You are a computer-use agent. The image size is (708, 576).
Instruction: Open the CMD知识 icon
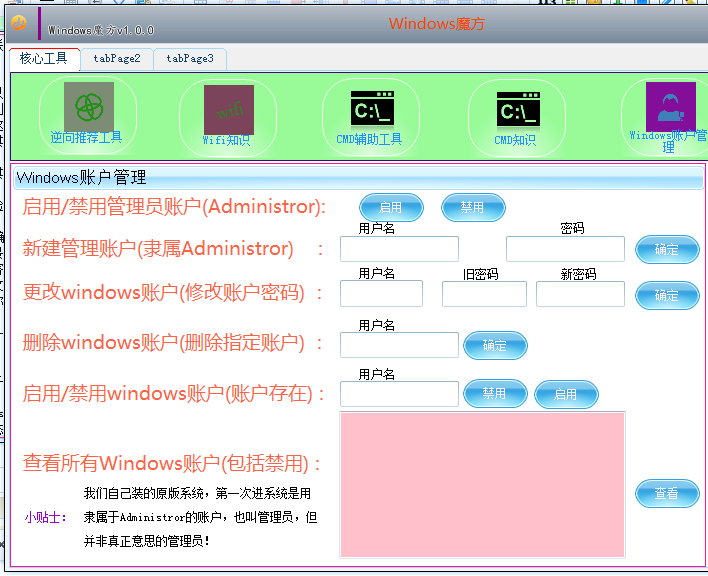[x=517, y=117]
